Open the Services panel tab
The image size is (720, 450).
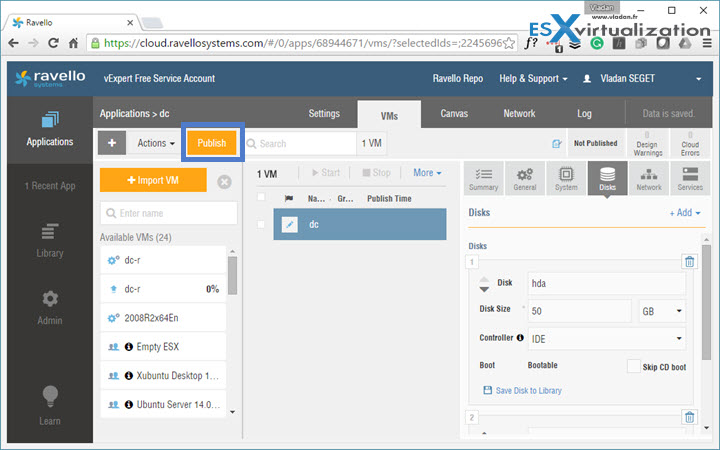coord(690,179)
